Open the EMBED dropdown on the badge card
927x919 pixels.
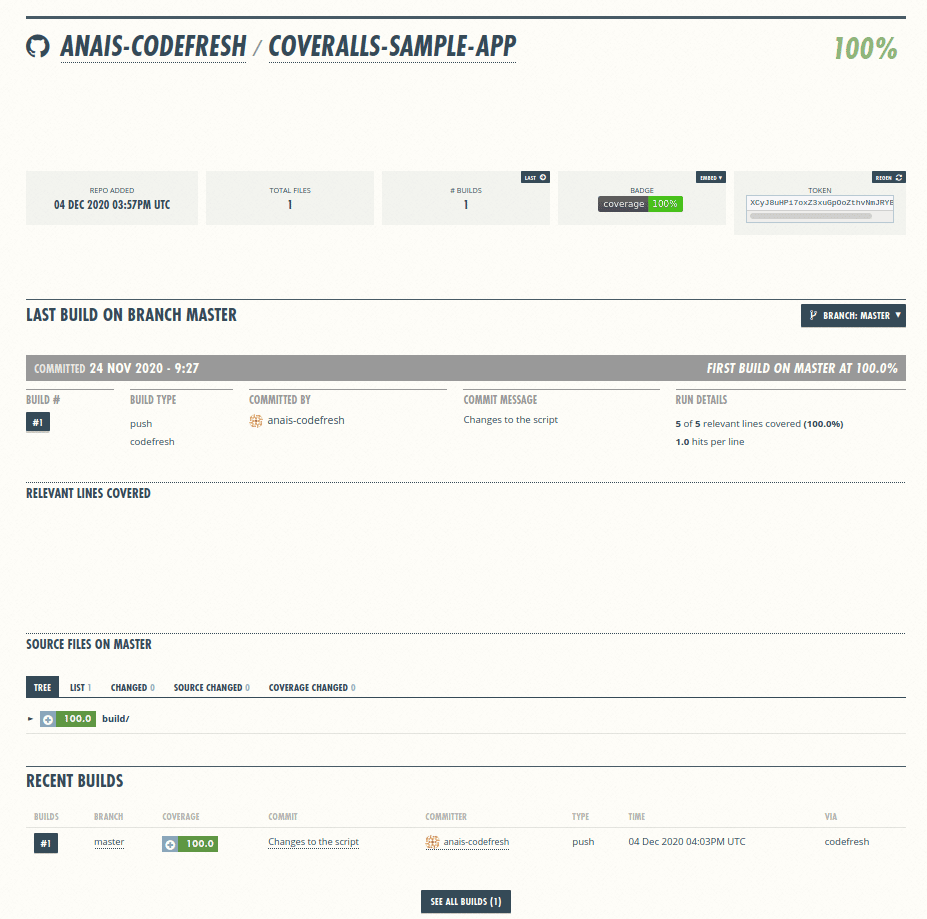coord(711,177)
